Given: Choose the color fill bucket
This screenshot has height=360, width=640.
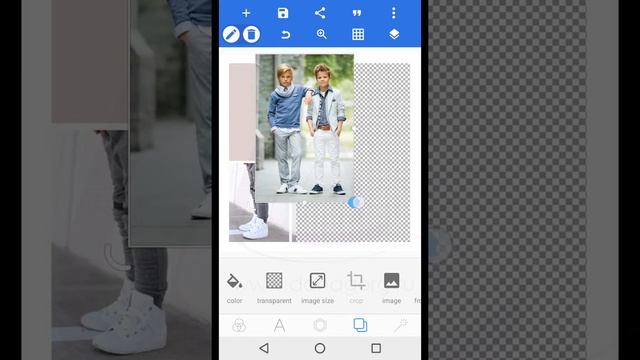Looking at the screenshot, I should (234, 287).
